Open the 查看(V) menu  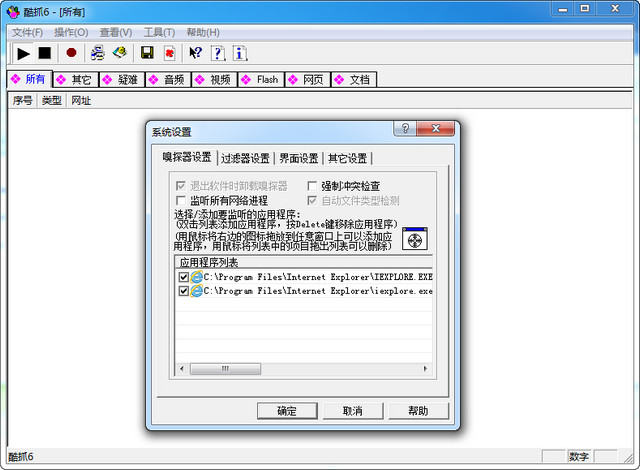(116, 32)
